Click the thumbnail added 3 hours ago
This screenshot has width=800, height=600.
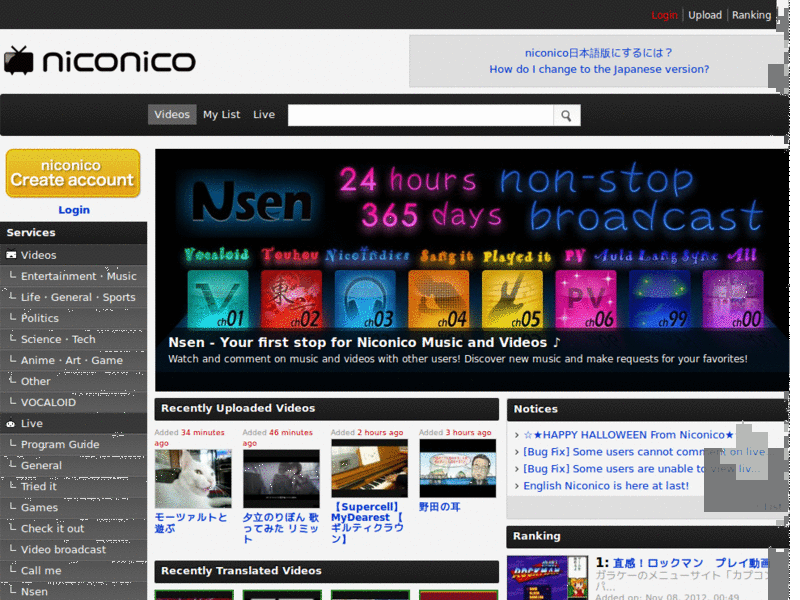click(458, 468)
